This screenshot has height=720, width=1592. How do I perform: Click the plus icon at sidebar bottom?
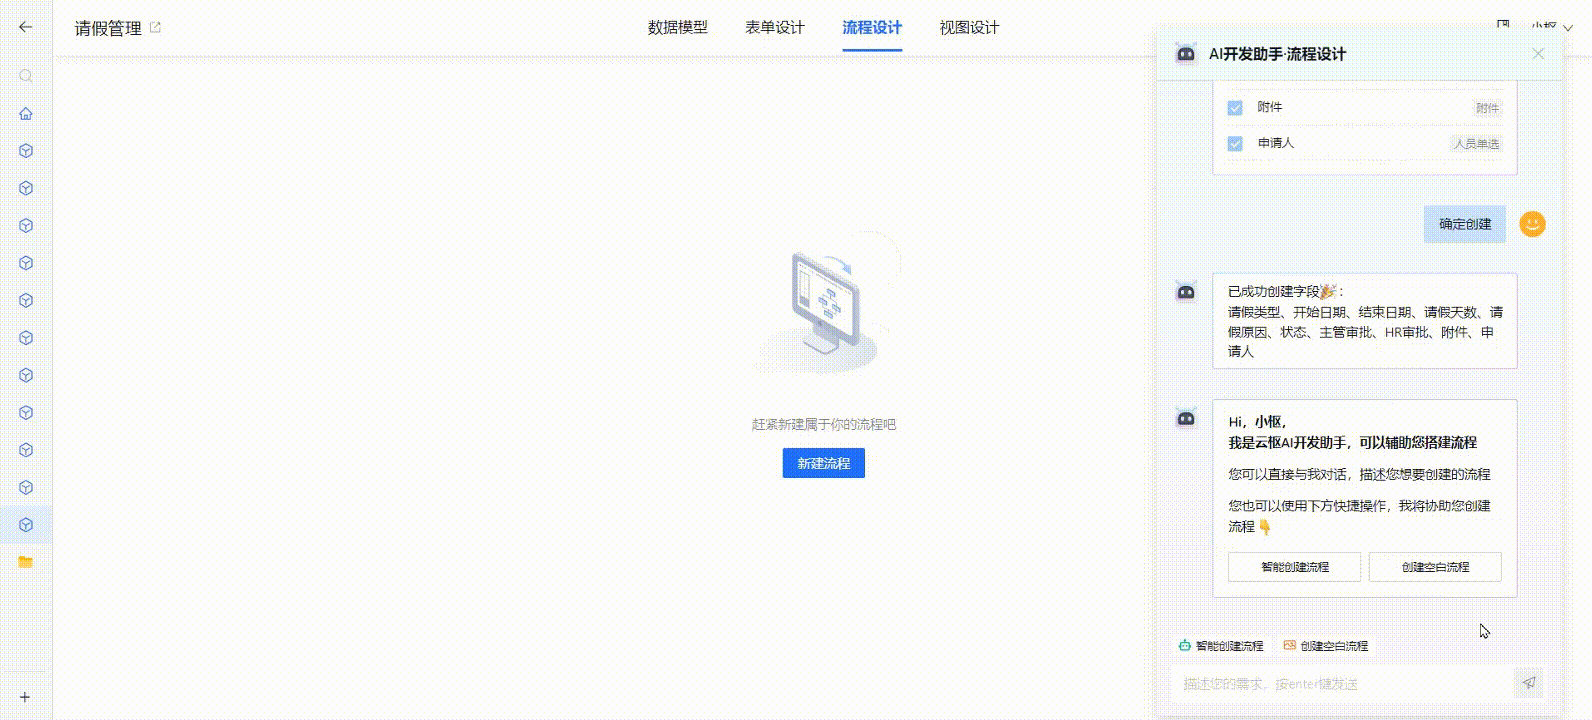26,697
